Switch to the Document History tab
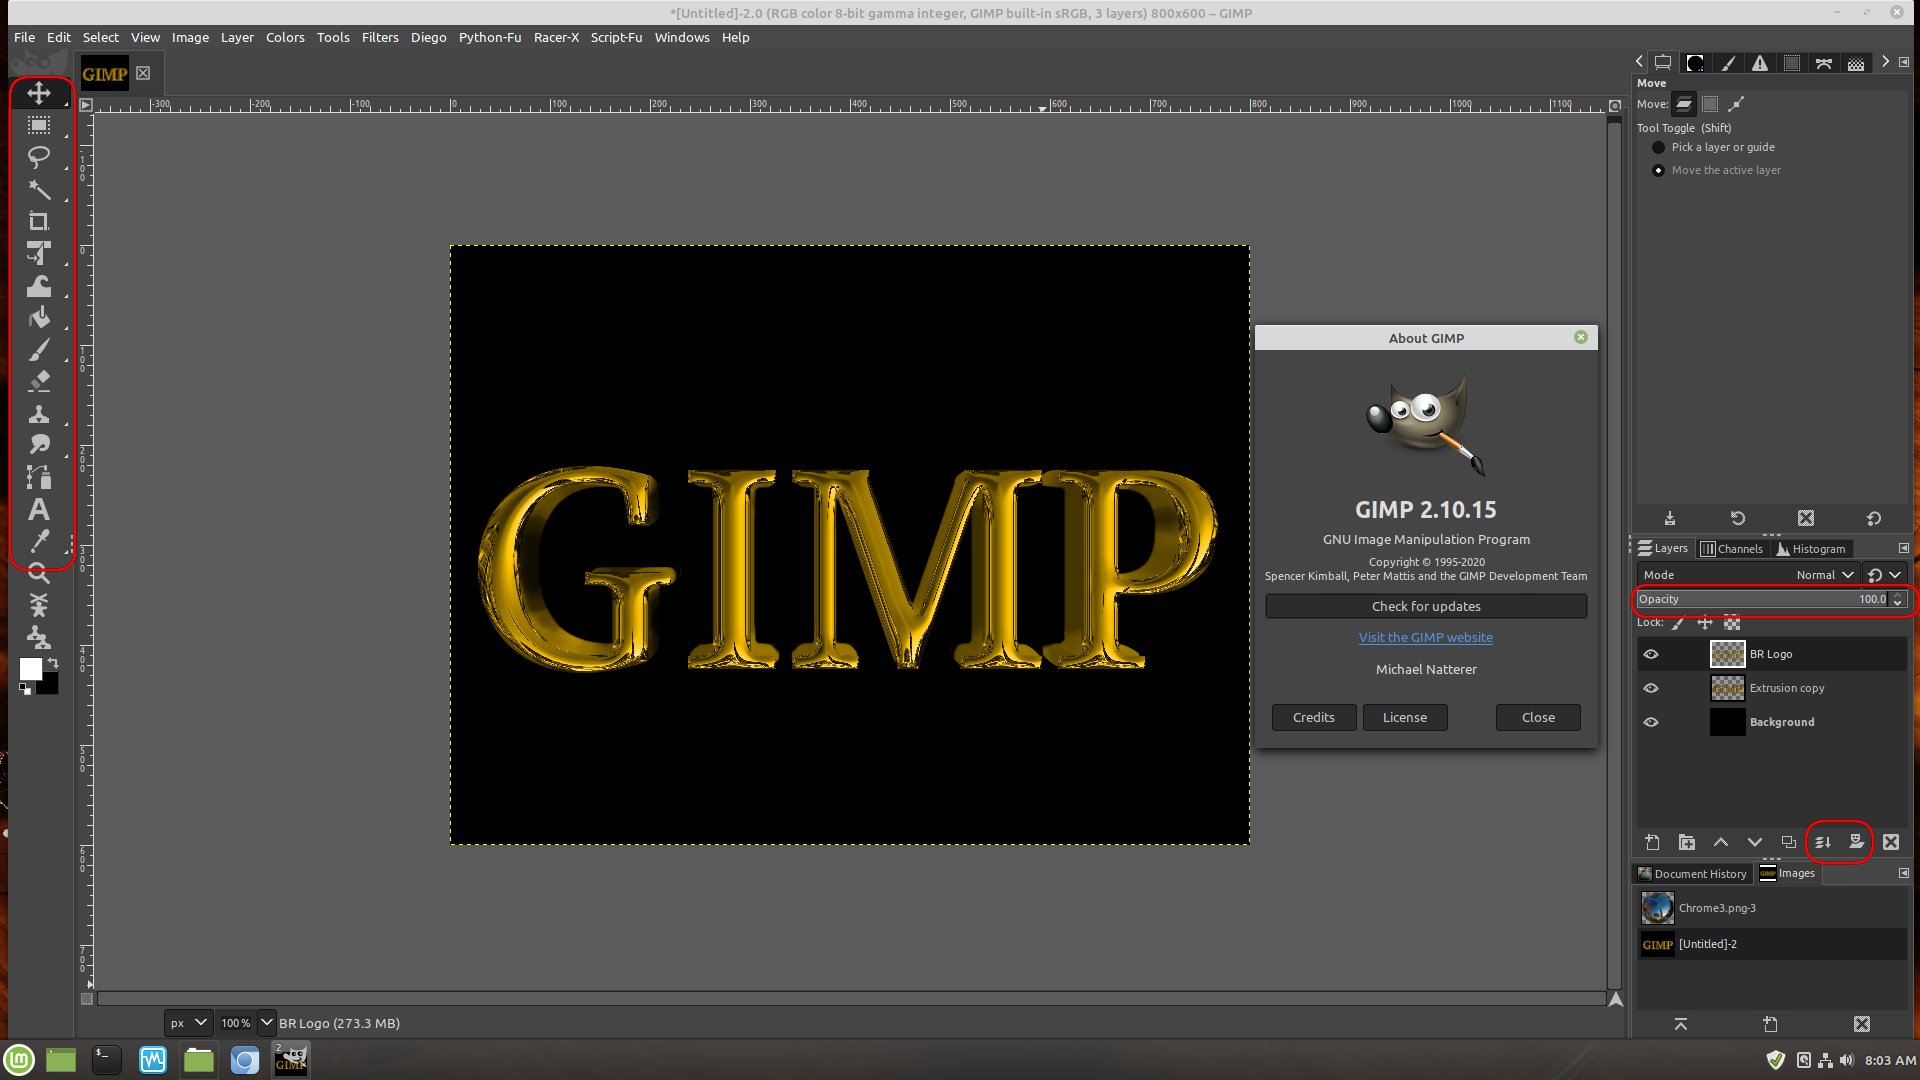This screenshot has height=1080, width=1920. coord(1692,874)
